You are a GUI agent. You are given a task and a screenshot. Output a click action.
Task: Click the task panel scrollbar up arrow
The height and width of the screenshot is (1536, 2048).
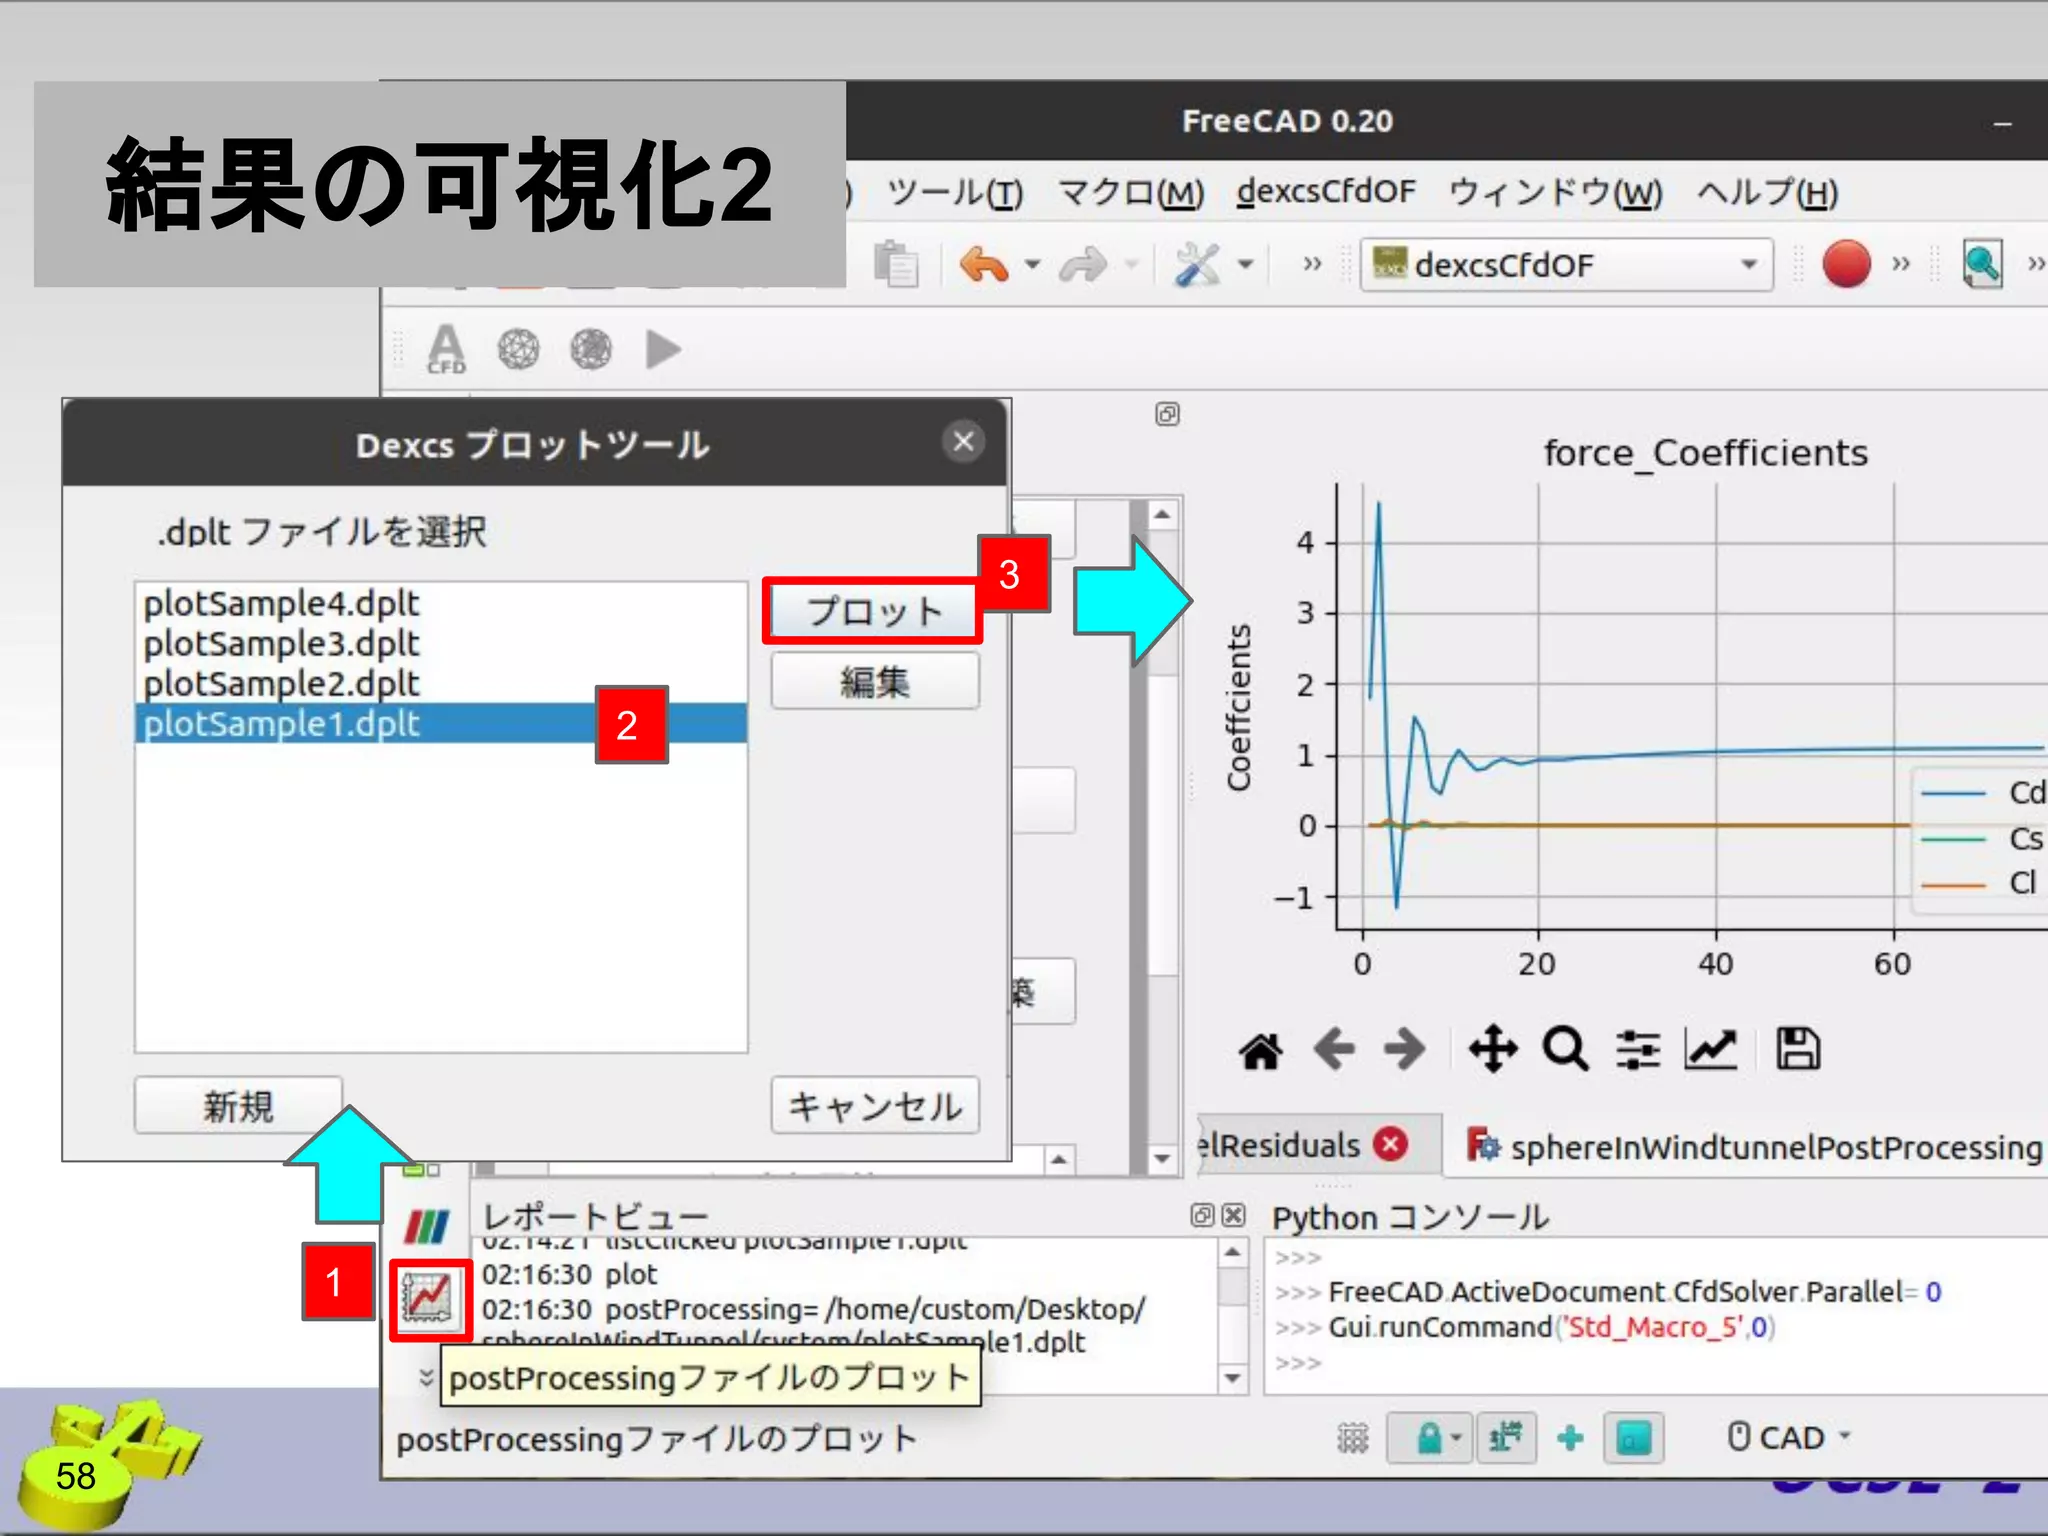click(1161, 515)
